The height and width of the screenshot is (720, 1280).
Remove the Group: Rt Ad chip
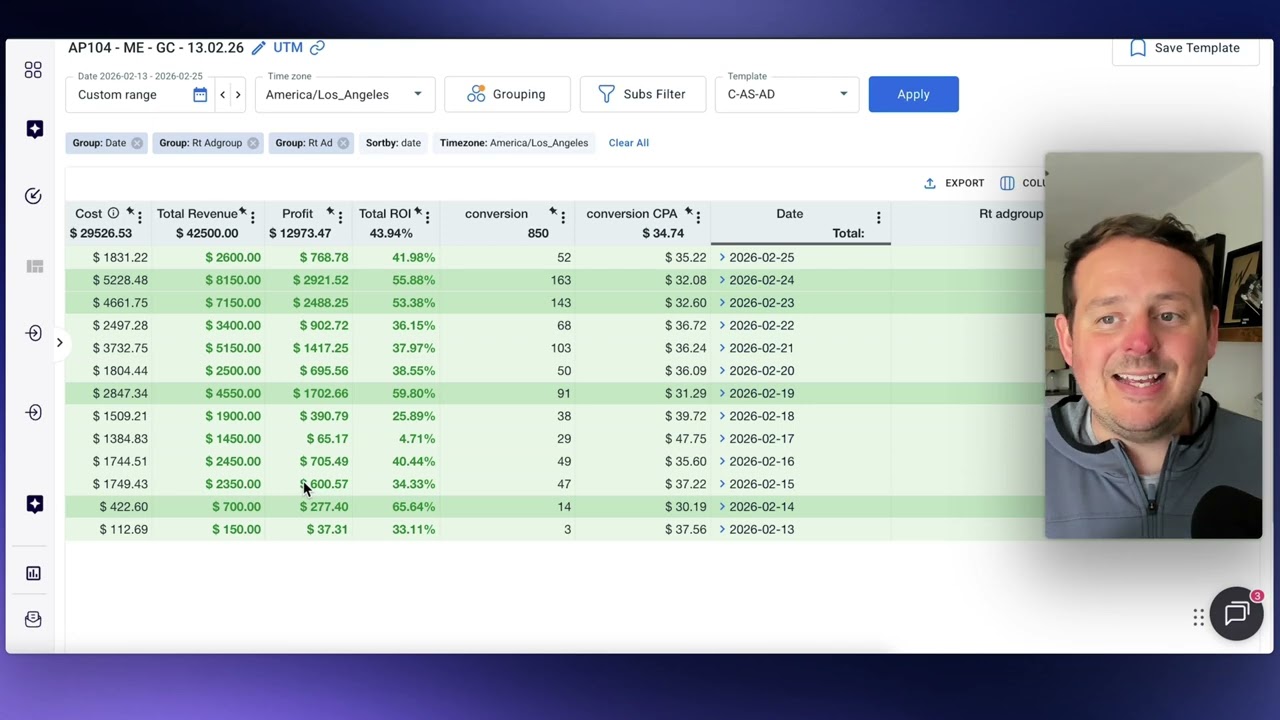343,143
